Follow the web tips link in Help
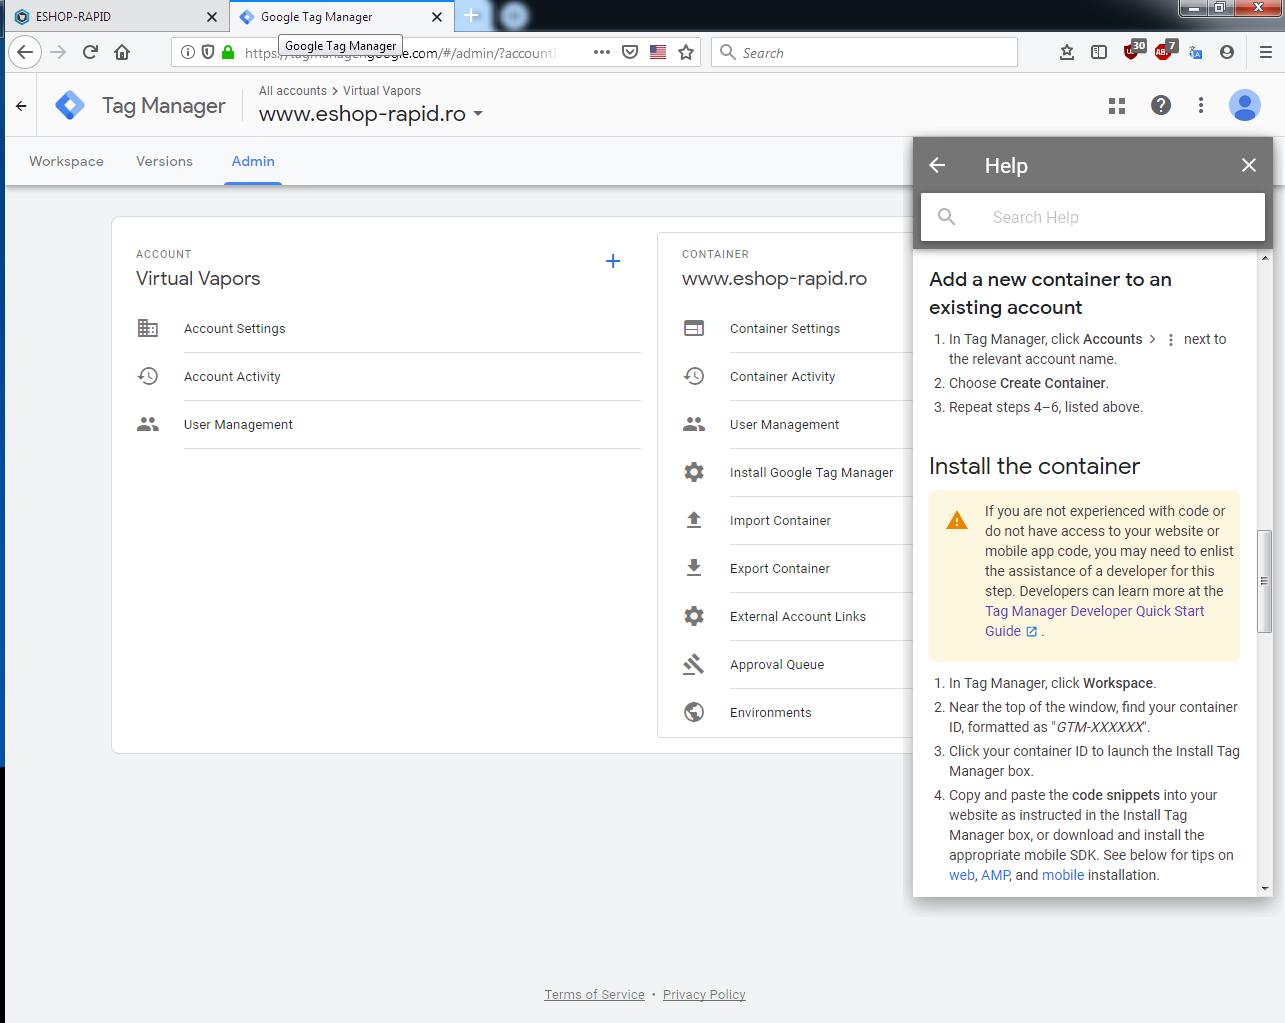This screenshot has width=1285, height=1023. click(962, 875)
